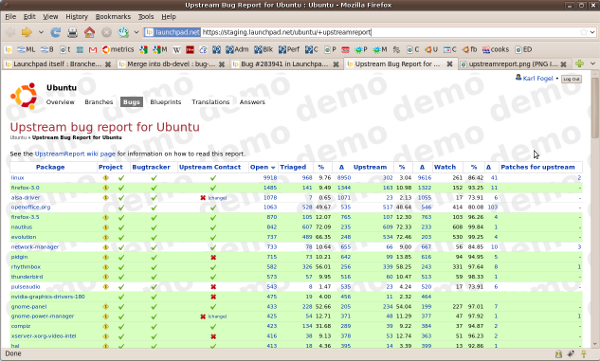Open the View menu

point(51,16)
